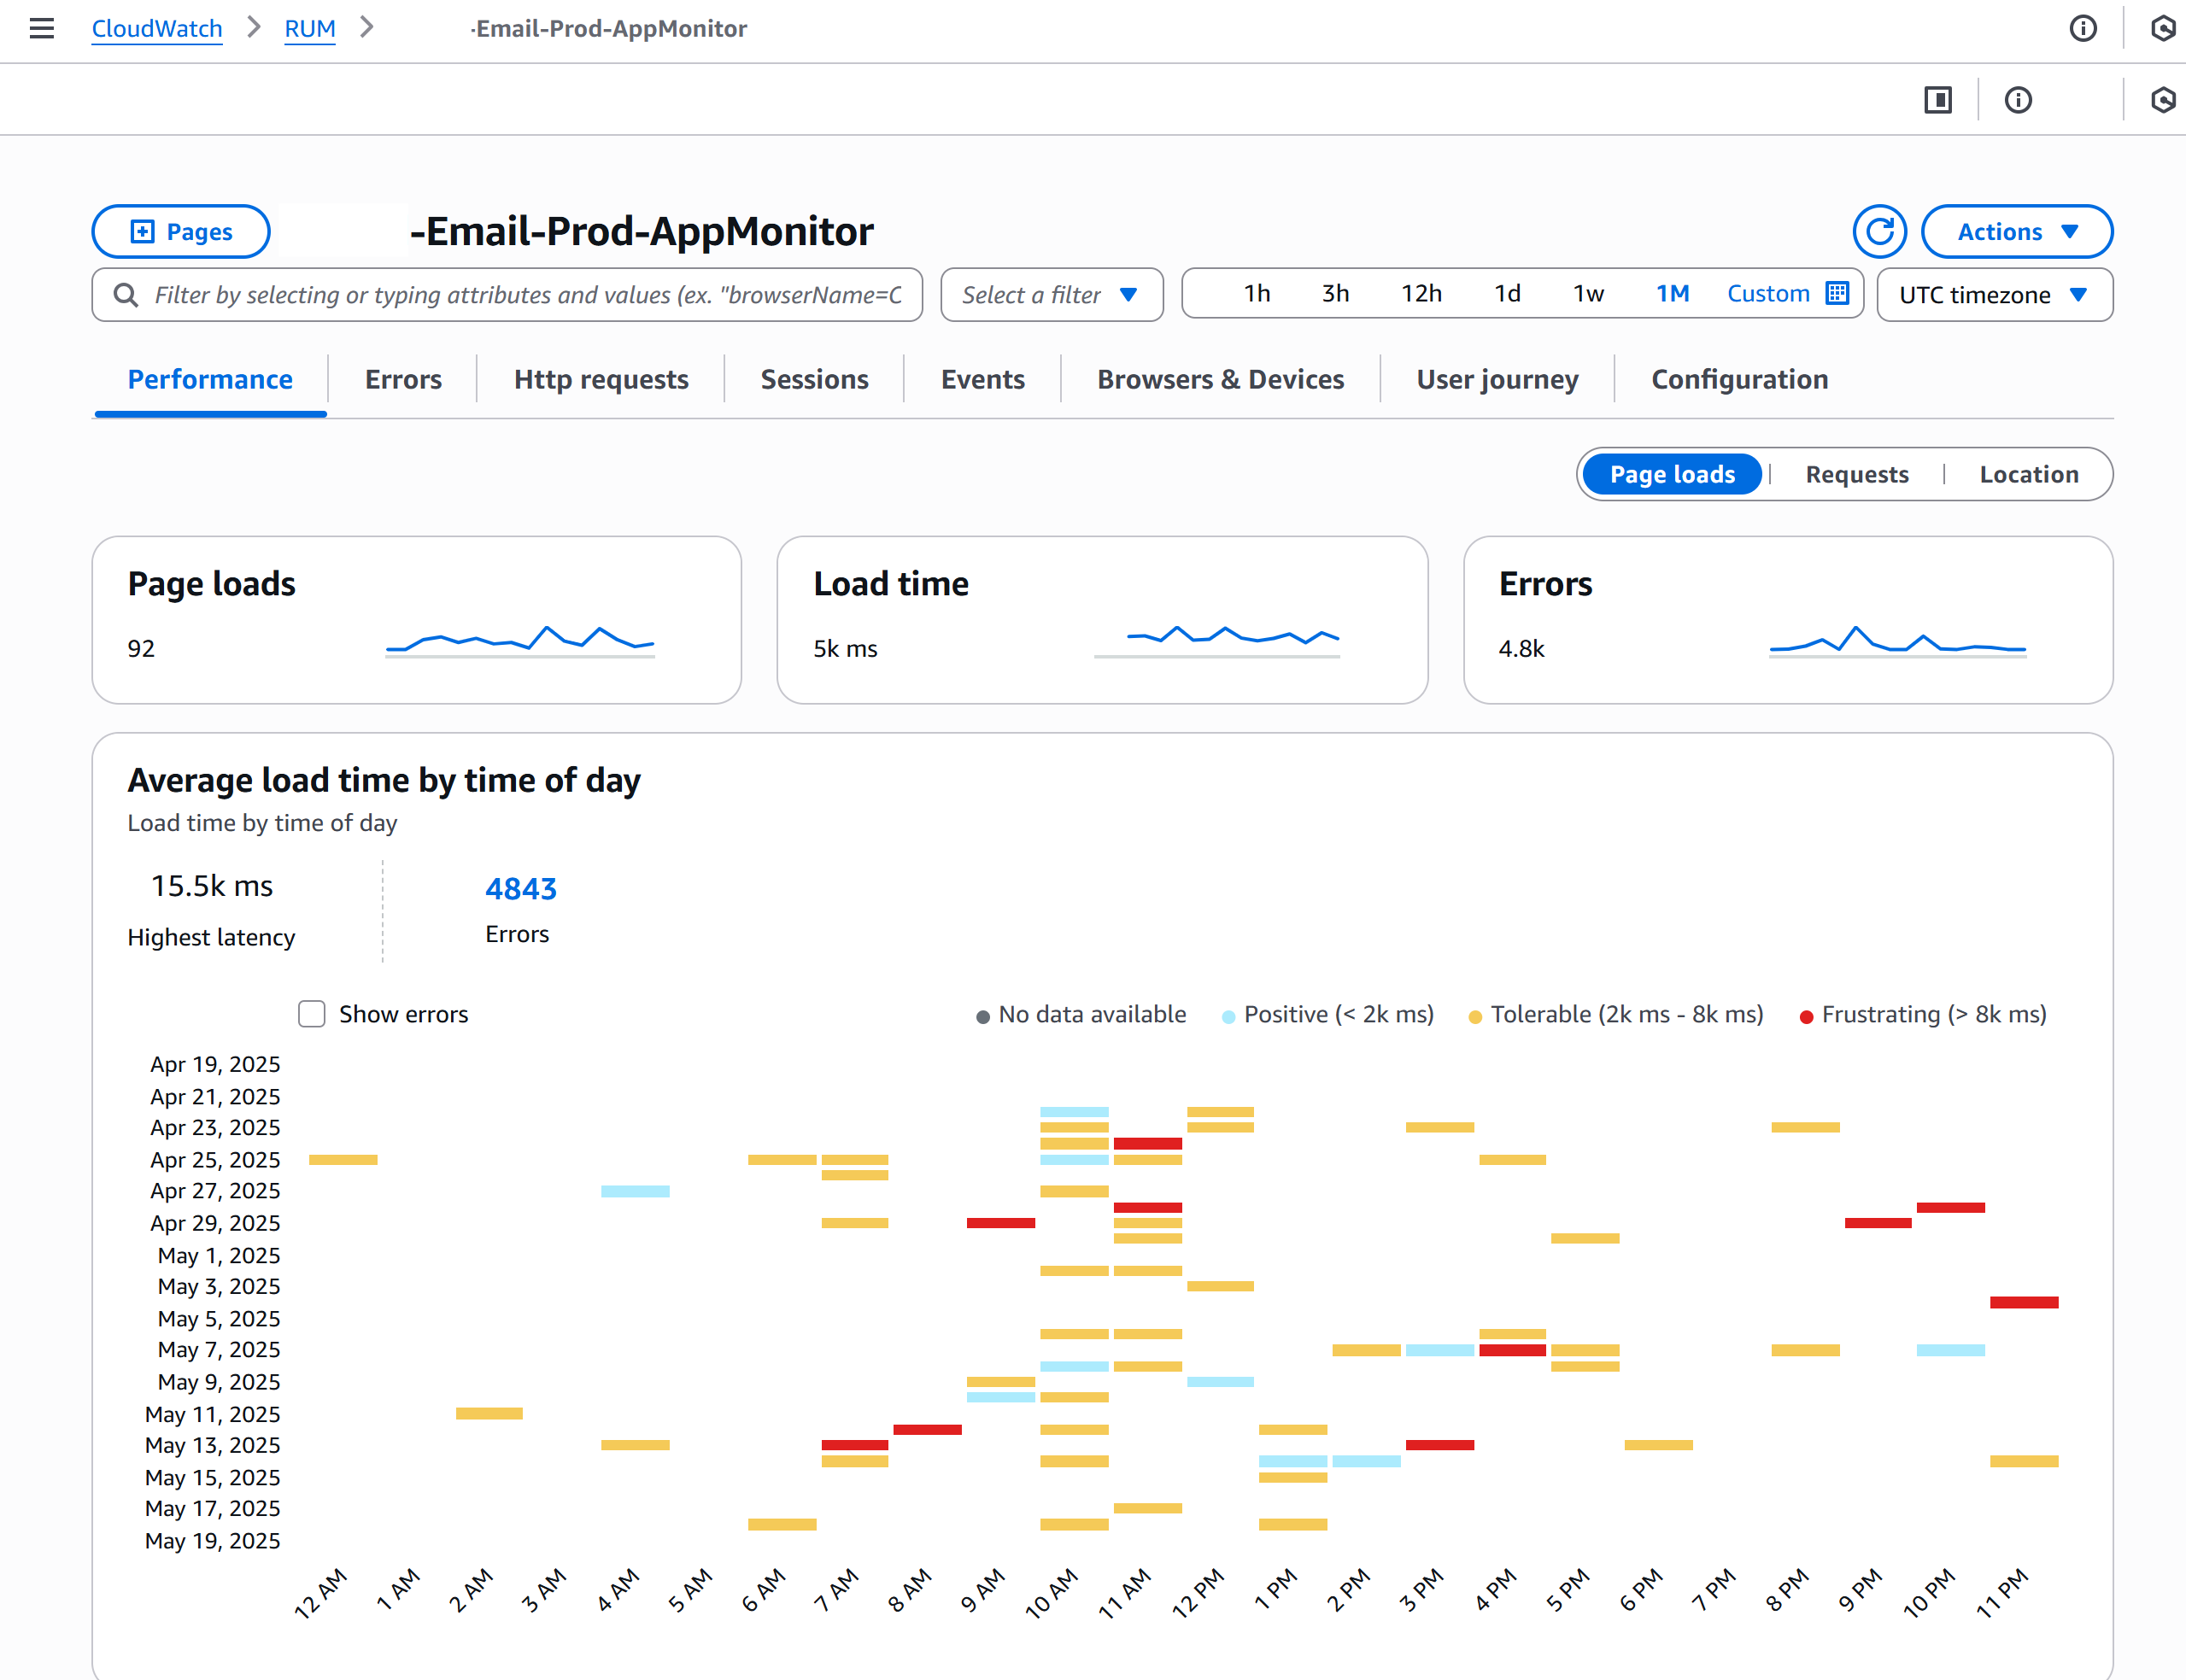Switch the metric view to Location
Image resolution: width=2186 pixels, height=1680 pixels.
point(2029,474)
